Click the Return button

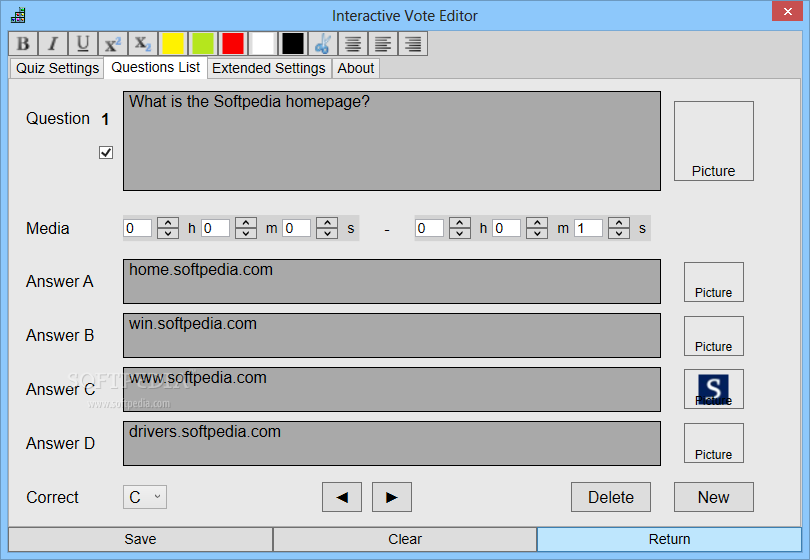point(669,539)
